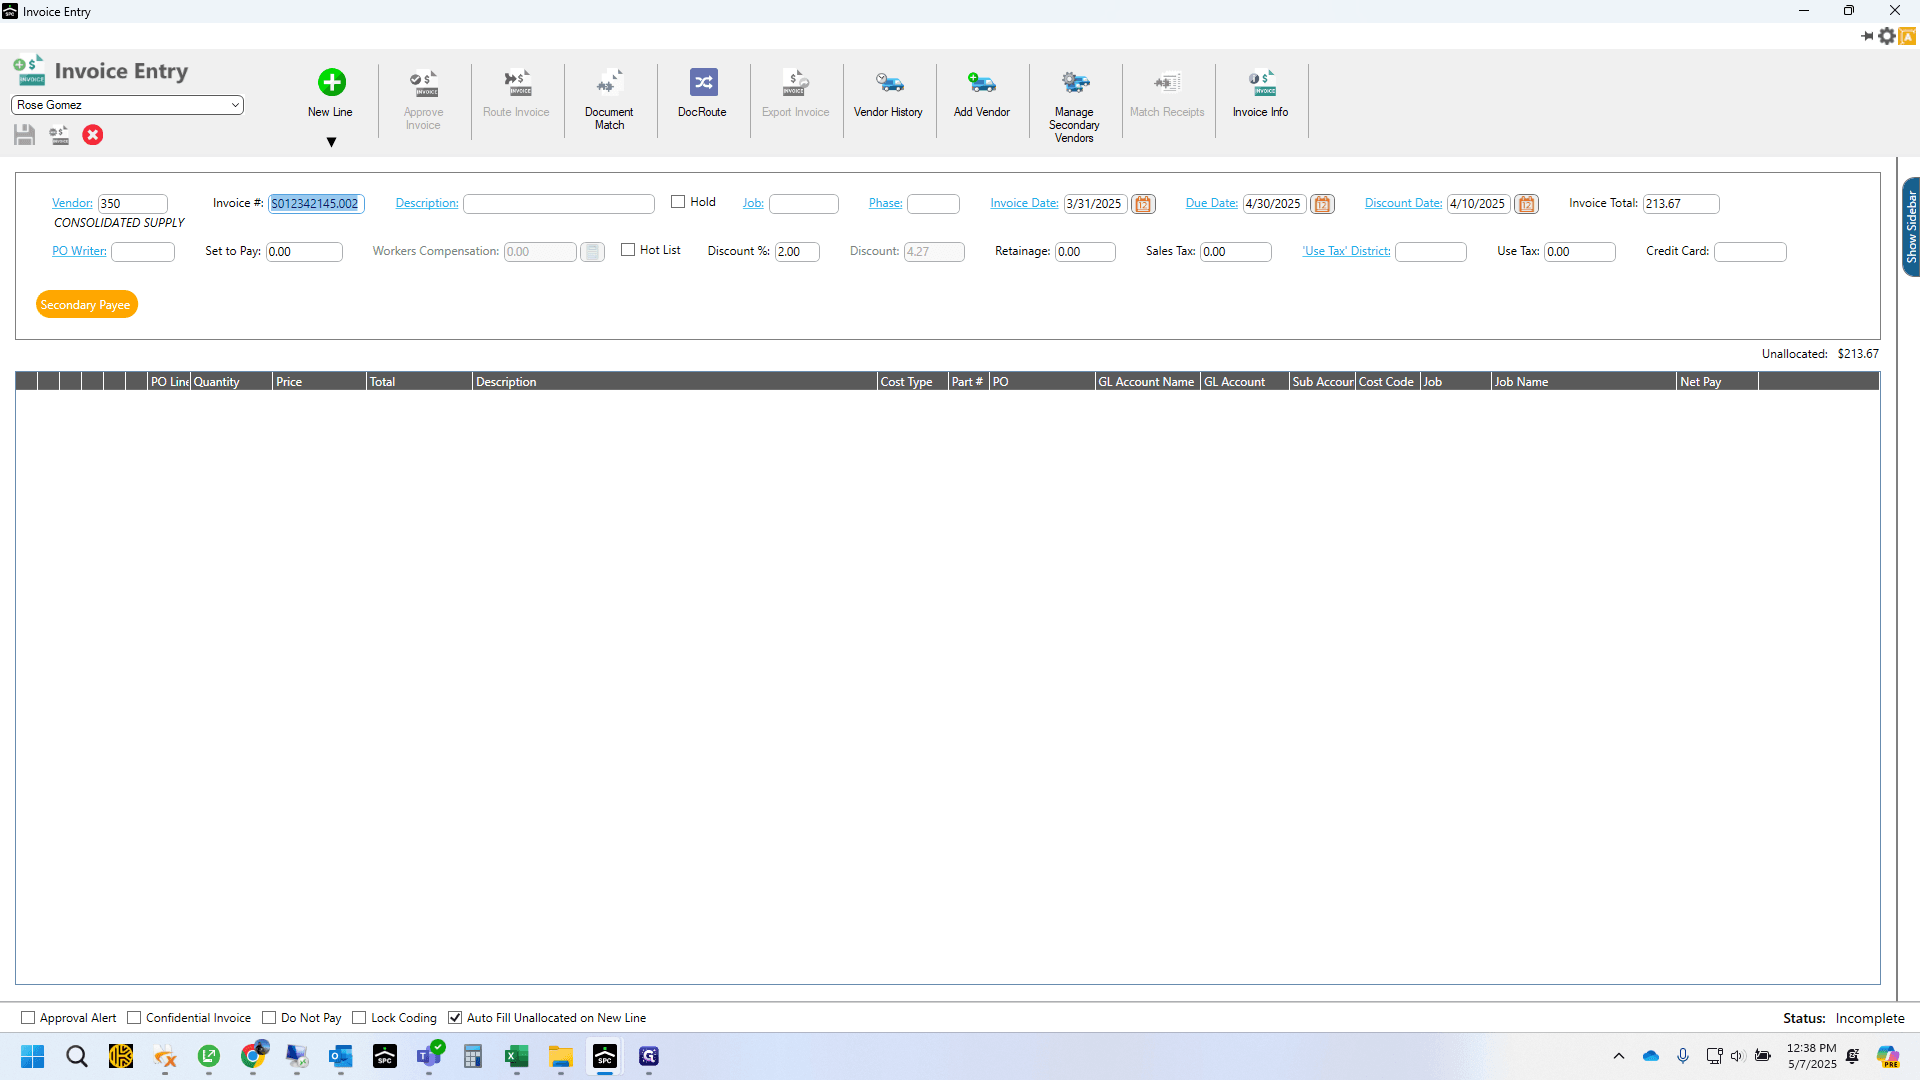Click the Quantity column header

[231, 382]
